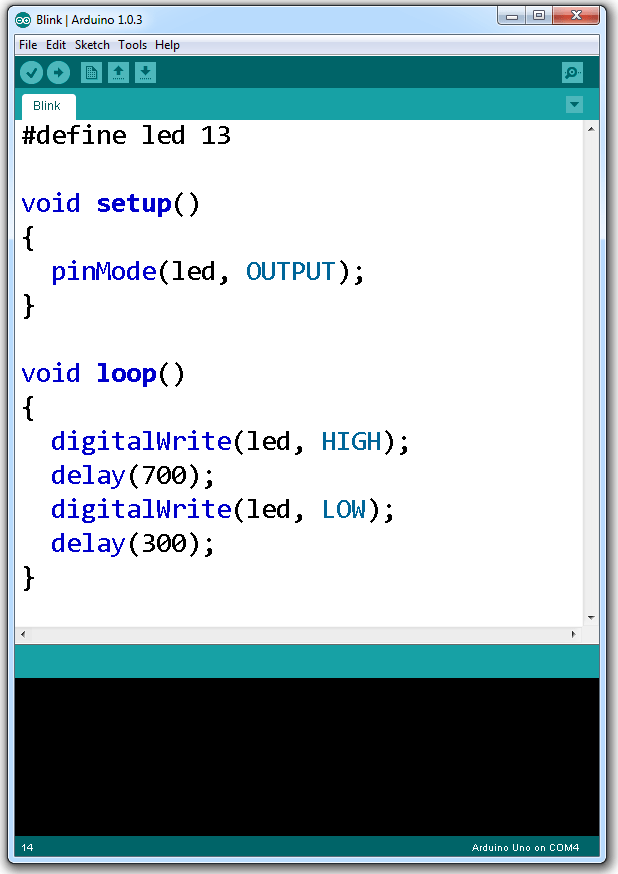
Task: Click the 'LOW' constant
Action: point(344,510)
